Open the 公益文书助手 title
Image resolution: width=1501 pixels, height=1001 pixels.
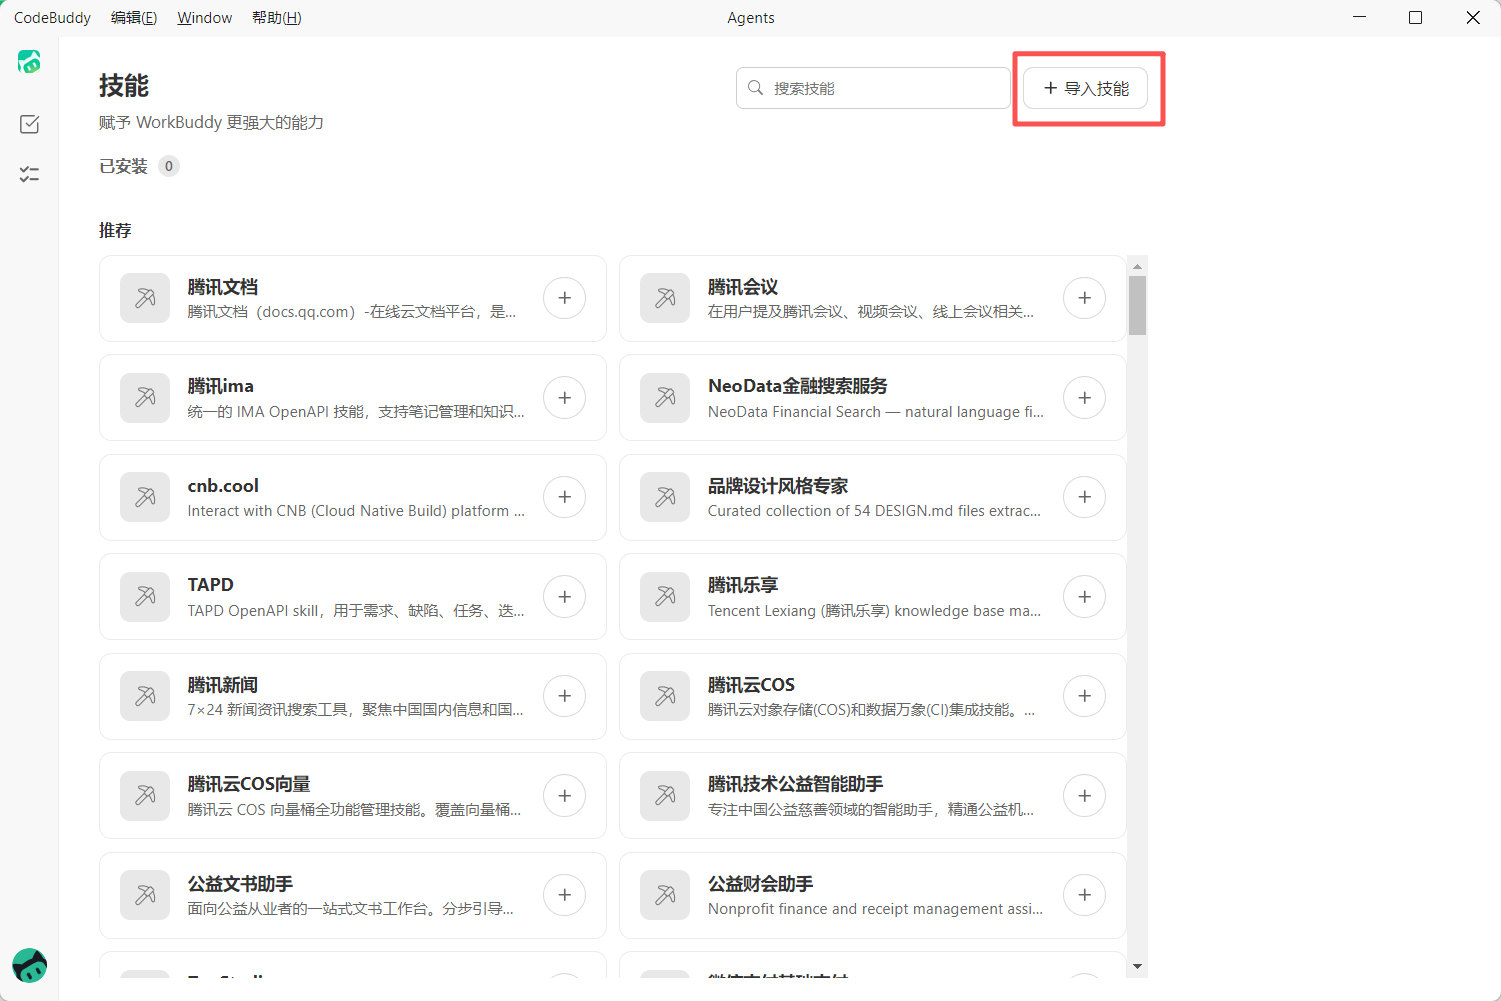pos(240,884)
